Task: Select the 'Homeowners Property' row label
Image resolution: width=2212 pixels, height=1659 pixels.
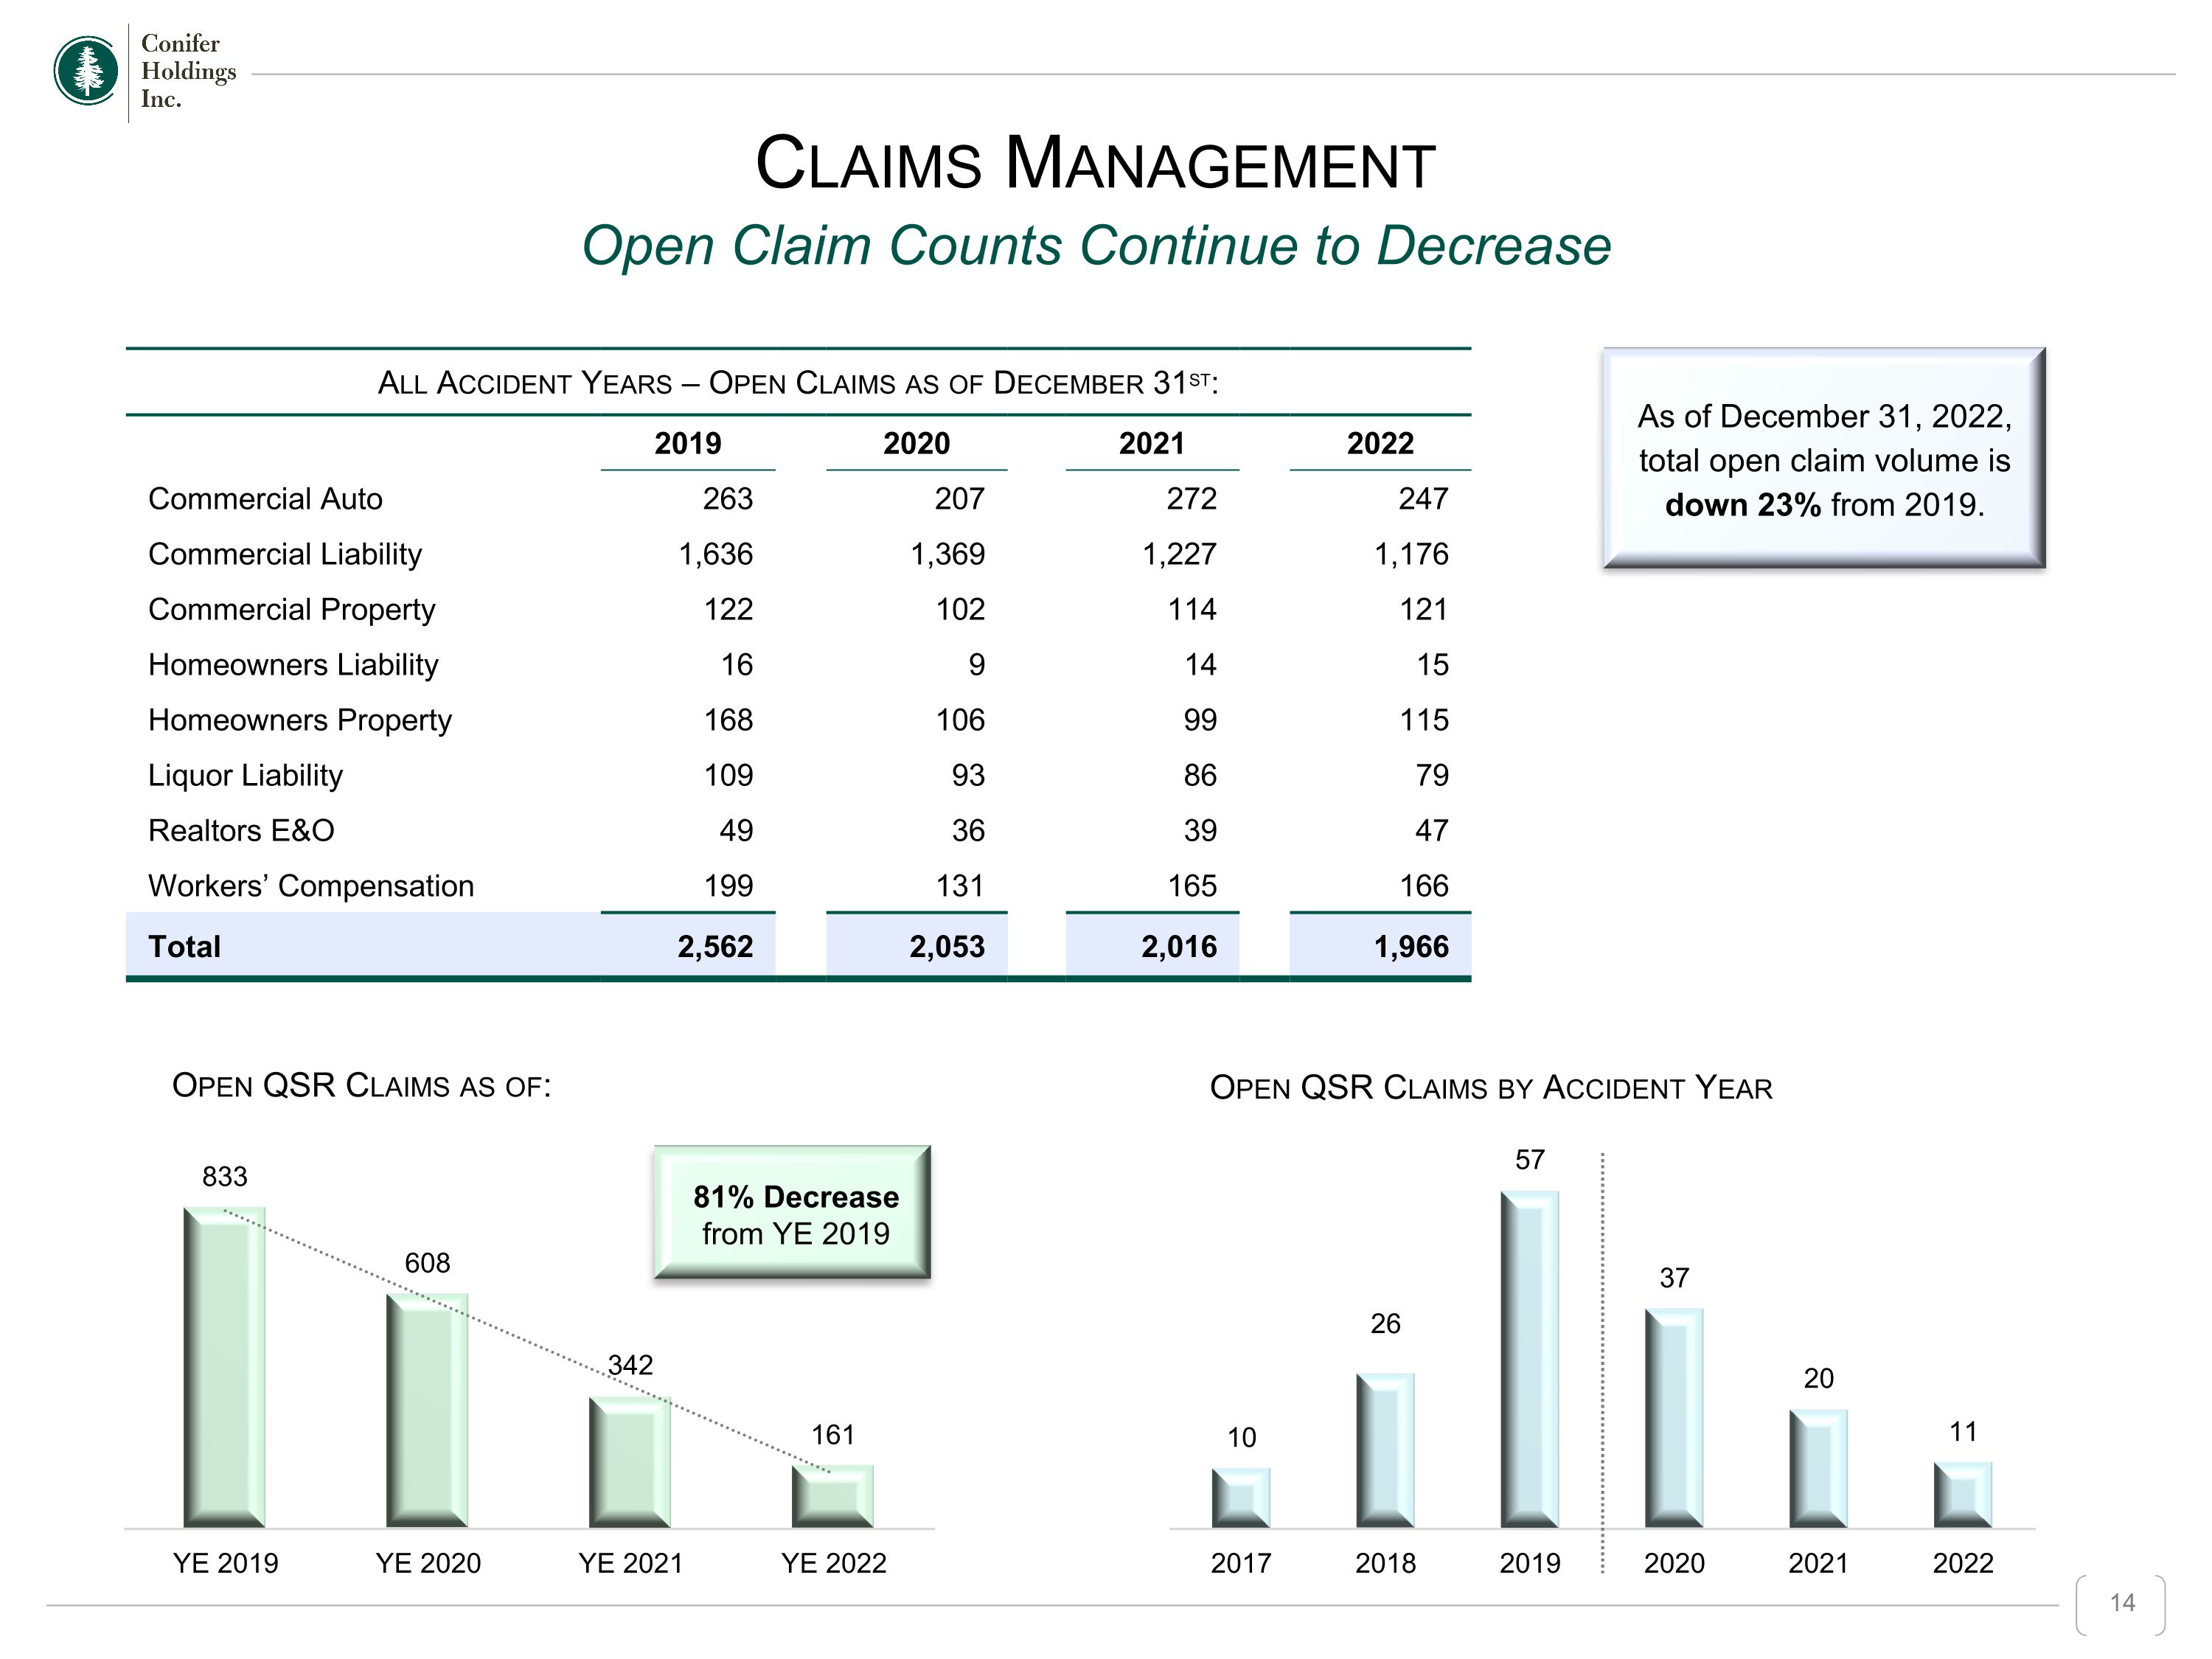Action: (x=300, y=720)
